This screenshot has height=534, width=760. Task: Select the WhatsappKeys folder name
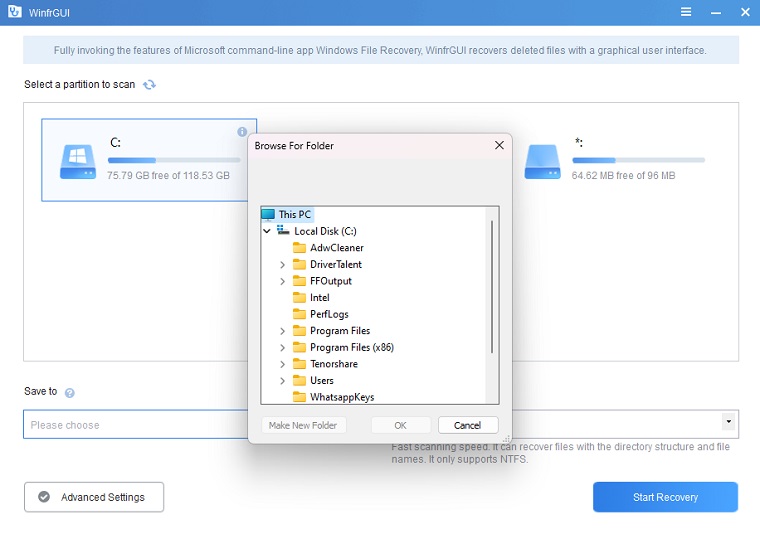coord(342,397)
